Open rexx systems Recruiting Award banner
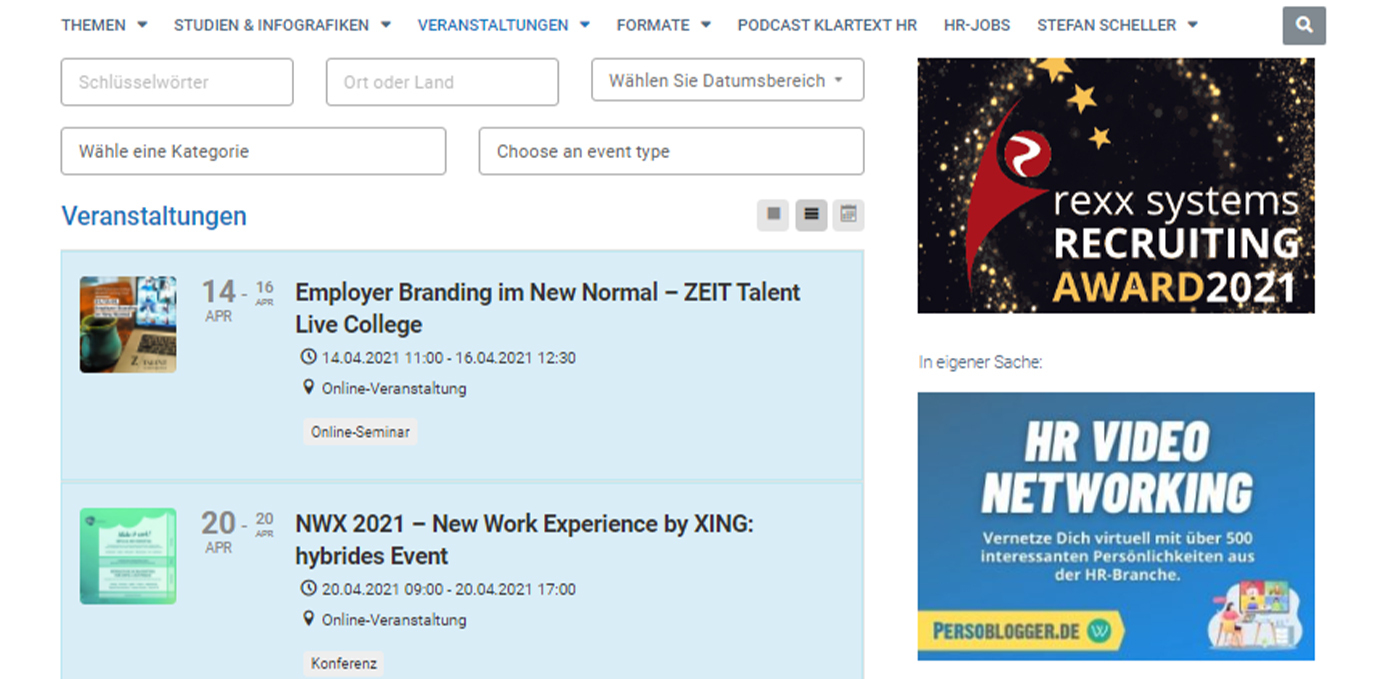Screen dimensions: 1396x679 (x=1116, y=185)
